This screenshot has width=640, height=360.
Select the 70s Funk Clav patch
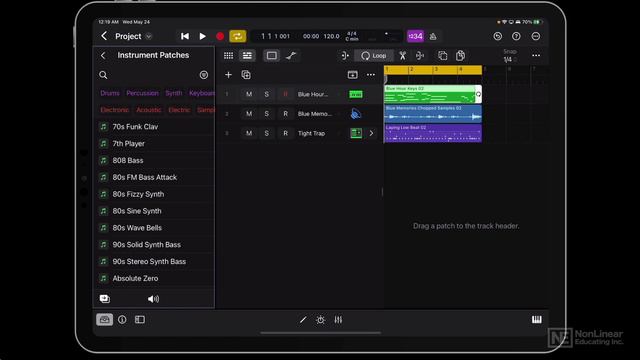pyautogui.click(x=153, y=127)
